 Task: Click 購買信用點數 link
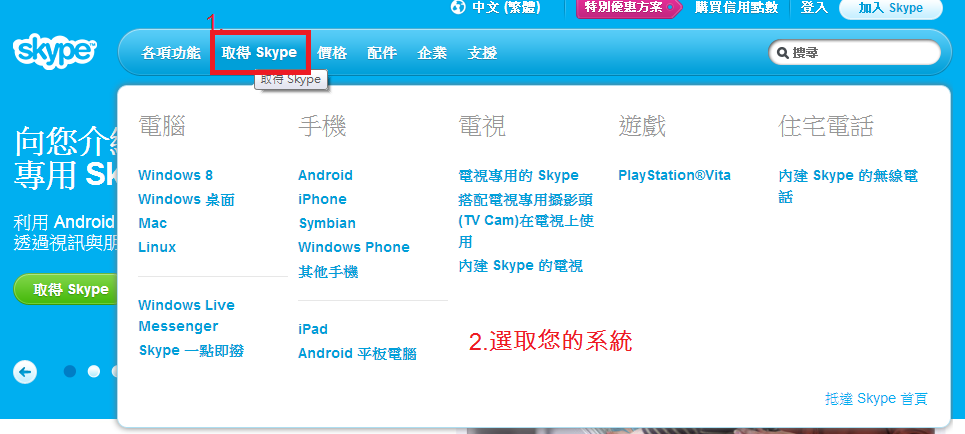[x=737, y=7]
